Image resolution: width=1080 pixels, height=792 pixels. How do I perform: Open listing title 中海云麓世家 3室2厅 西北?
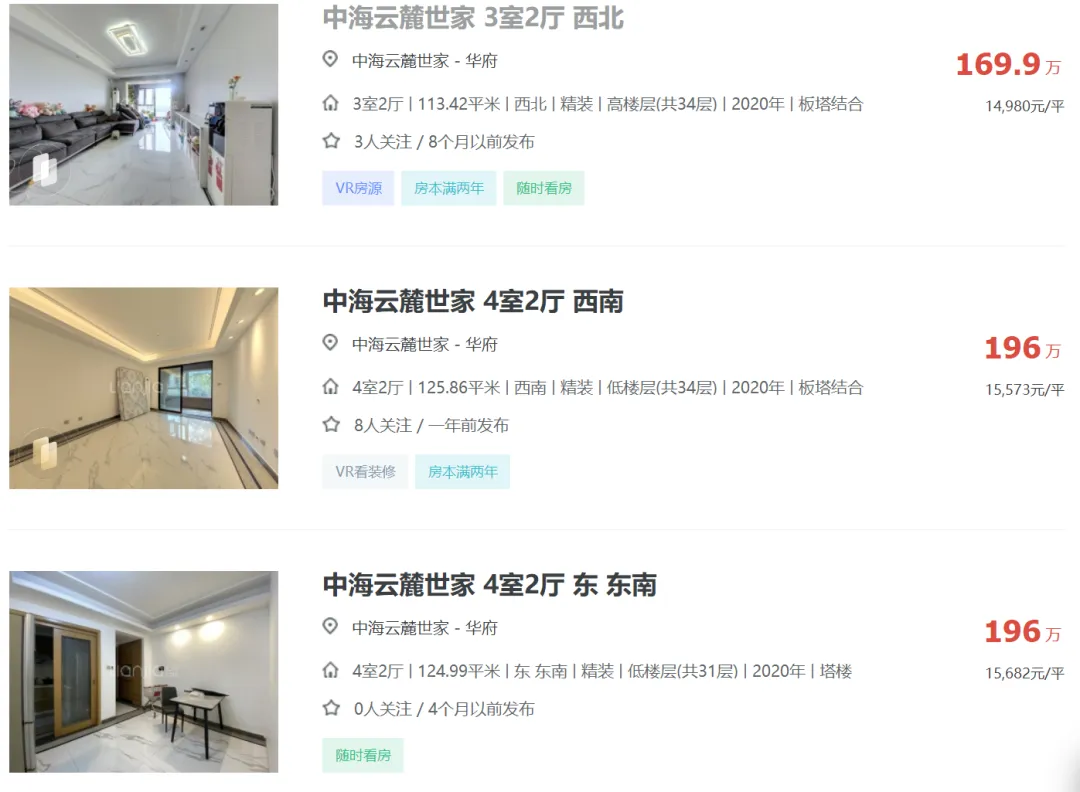(473, 18)
